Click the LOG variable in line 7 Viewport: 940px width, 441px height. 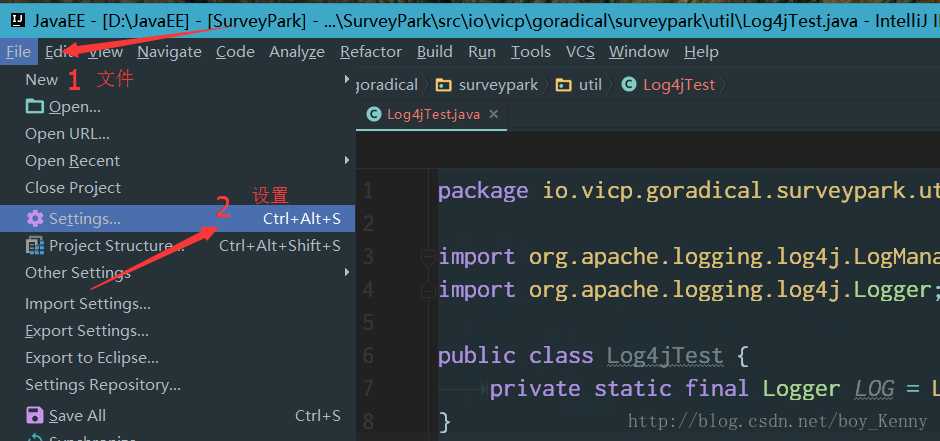[874, 389]
